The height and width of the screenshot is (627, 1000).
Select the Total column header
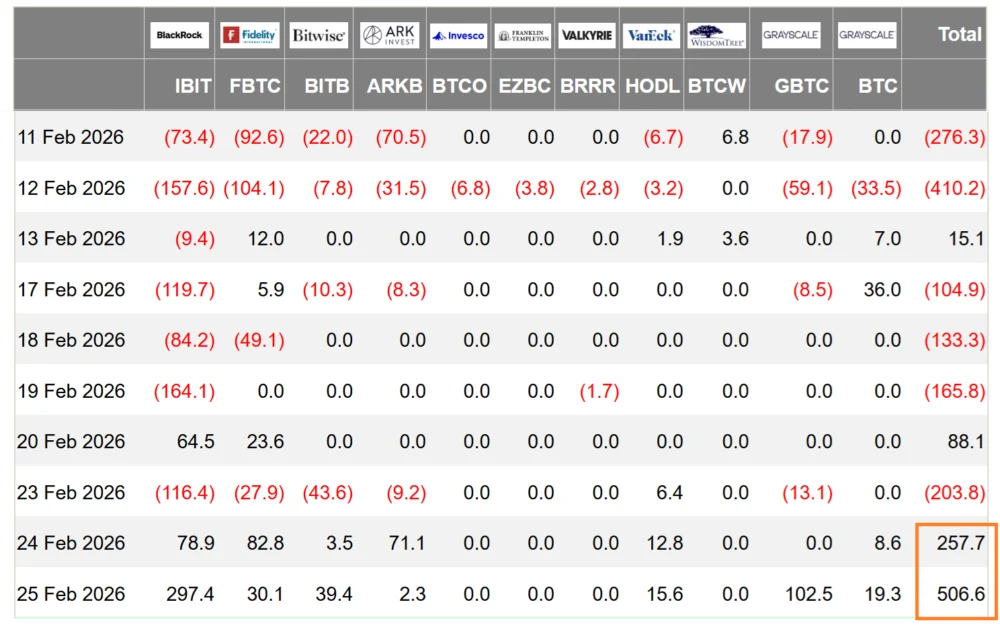[959, 34]
